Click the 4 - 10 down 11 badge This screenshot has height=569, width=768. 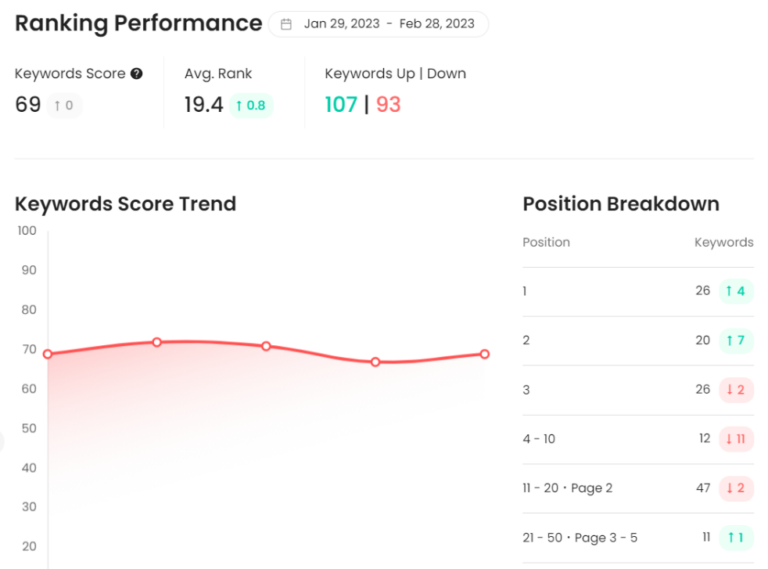736,439
